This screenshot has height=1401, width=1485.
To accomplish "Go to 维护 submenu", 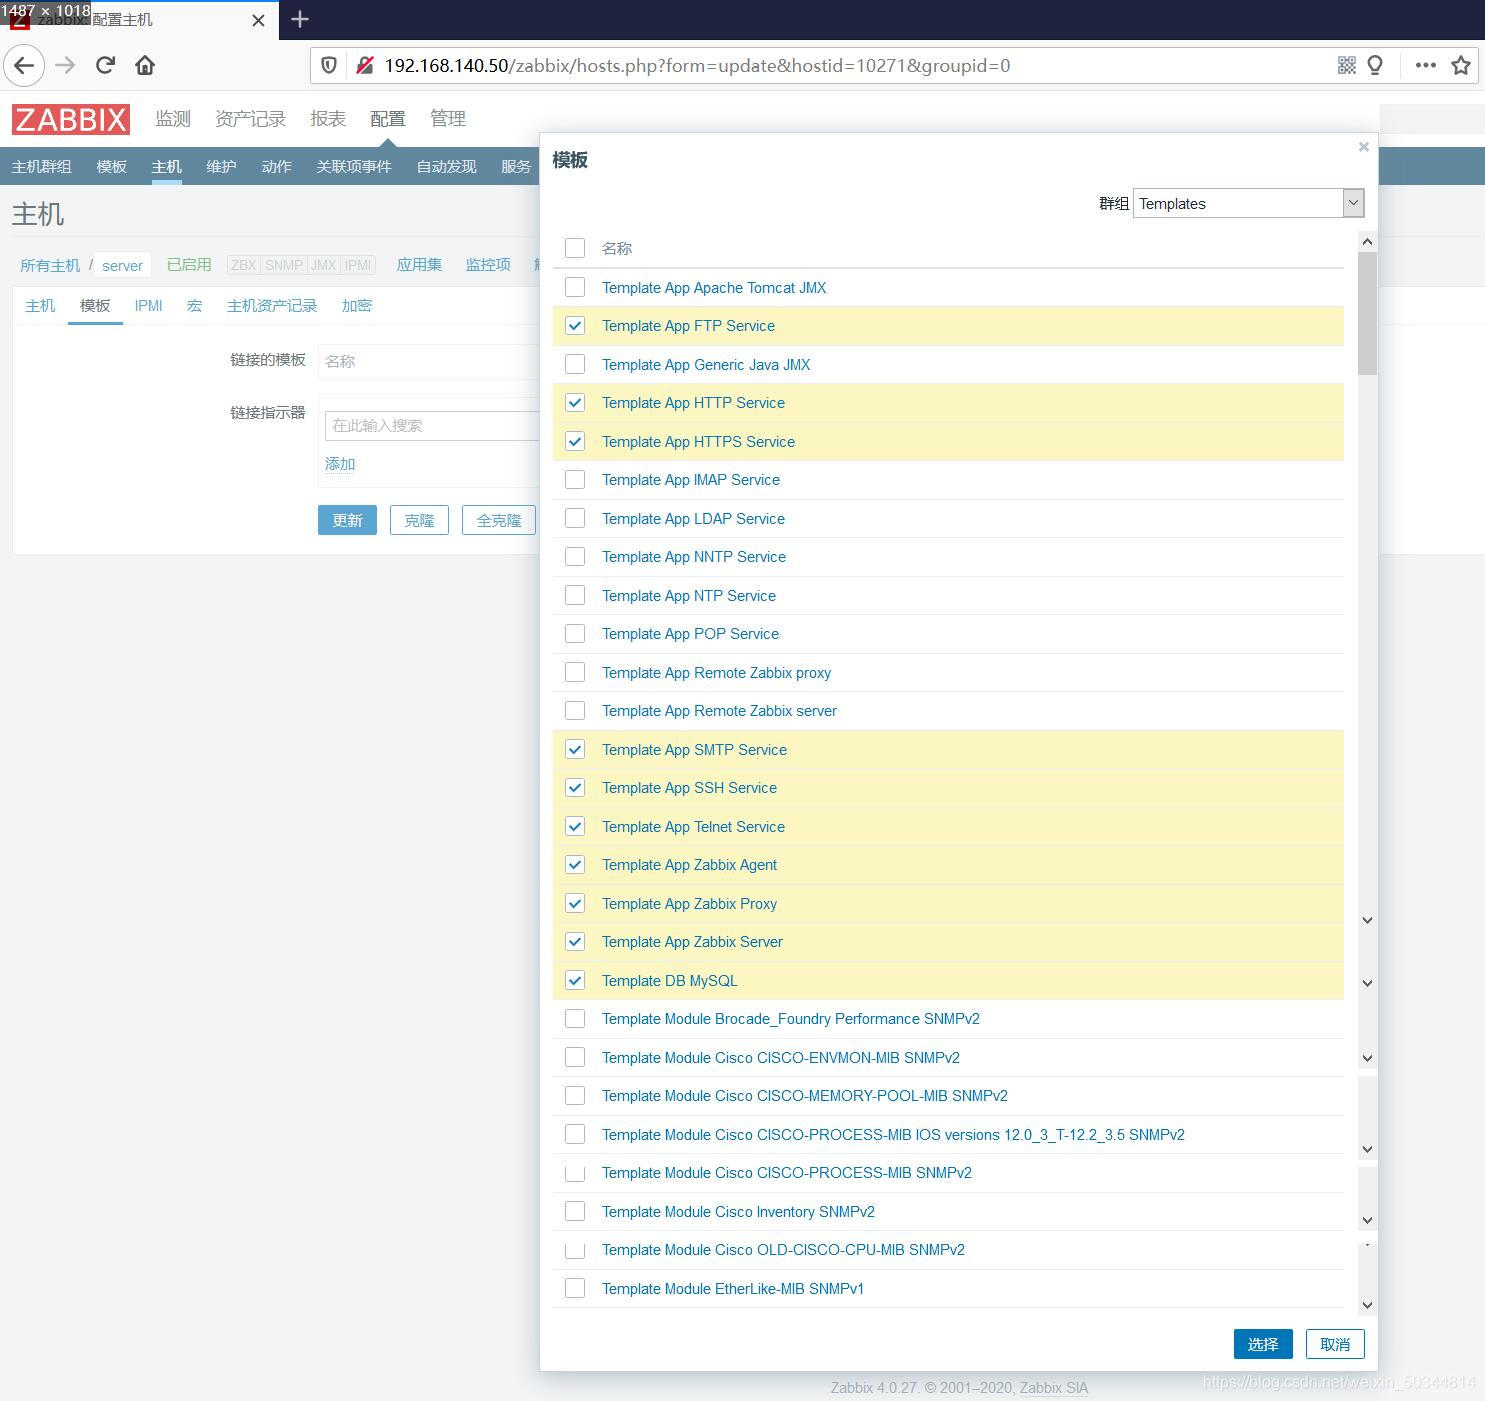I will point(221,167).
